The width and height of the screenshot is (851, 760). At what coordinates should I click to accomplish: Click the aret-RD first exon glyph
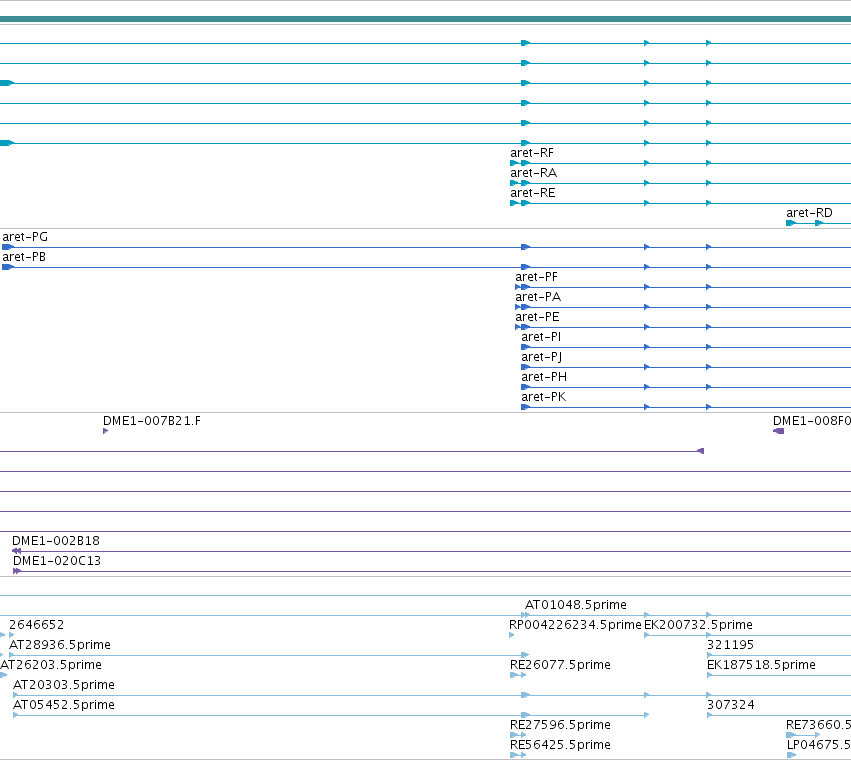(791, 223)
